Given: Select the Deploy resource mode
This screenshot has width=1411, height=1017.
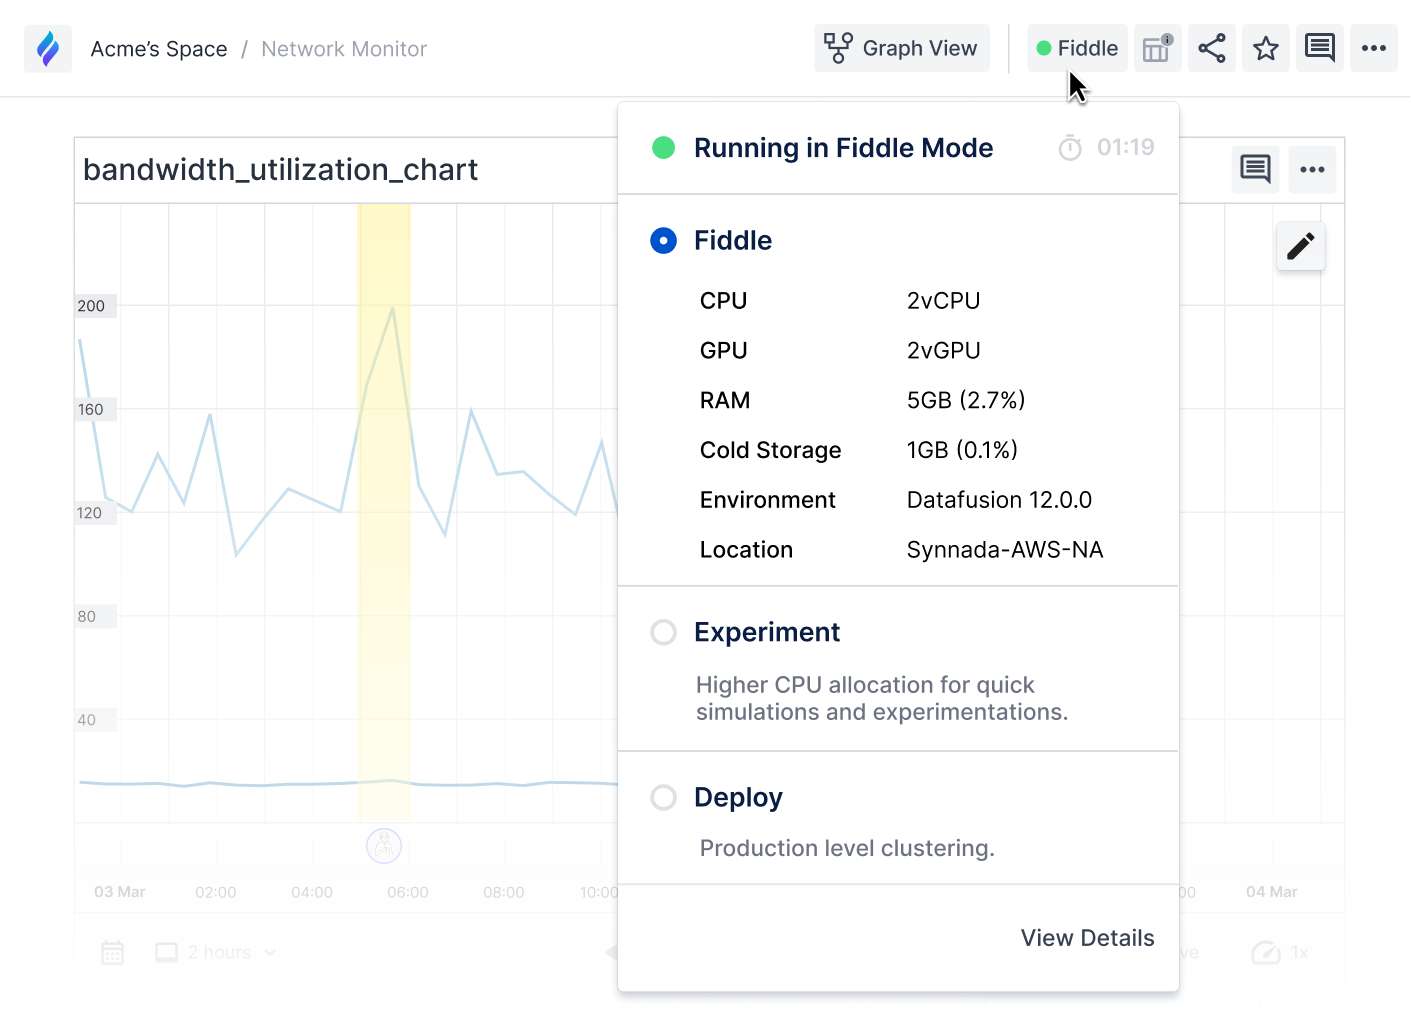Looking at the screenshot, I should [x=663, y=797].
